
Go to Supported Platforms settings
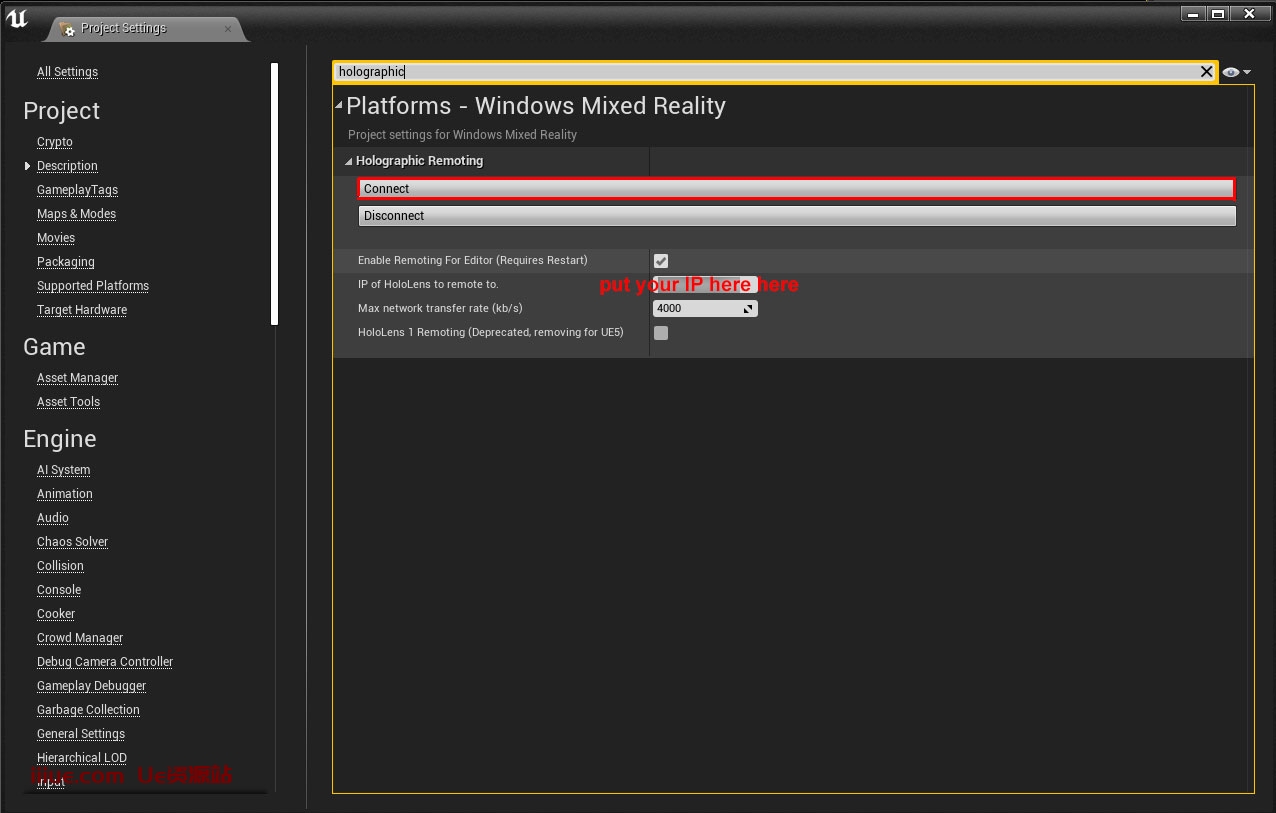tap(93, 286)
